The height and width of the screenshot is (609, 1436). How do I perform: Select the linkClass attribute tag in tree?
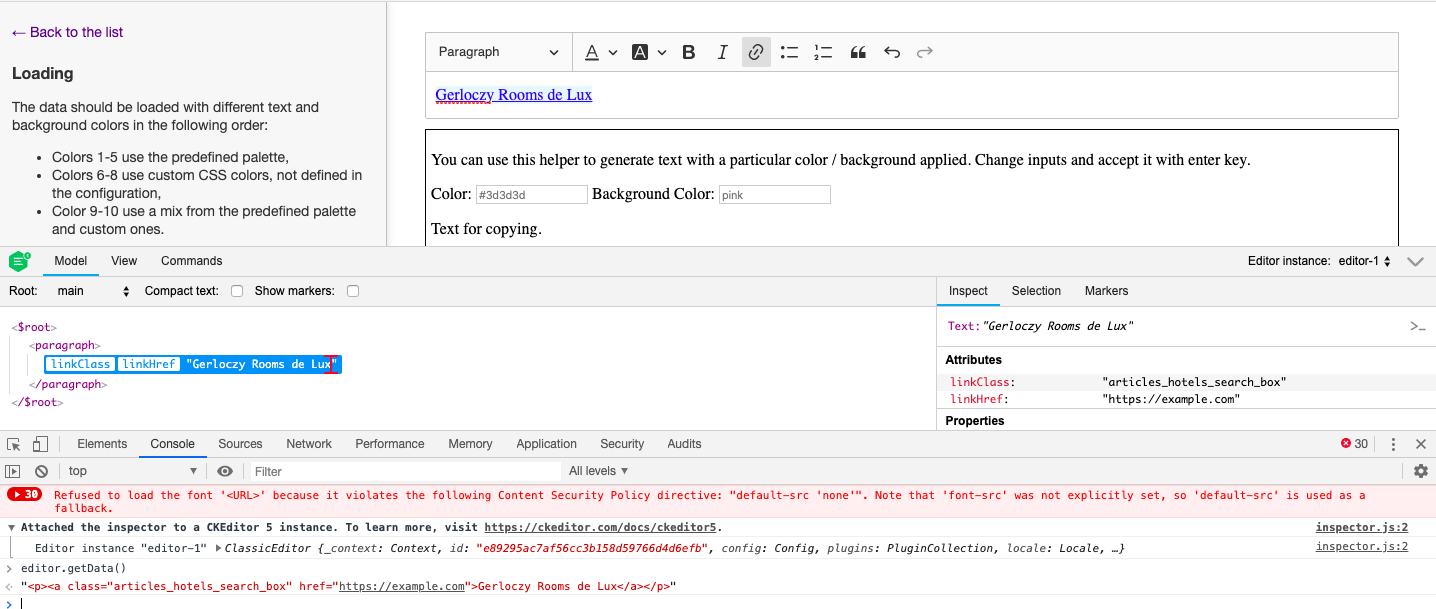80,364
